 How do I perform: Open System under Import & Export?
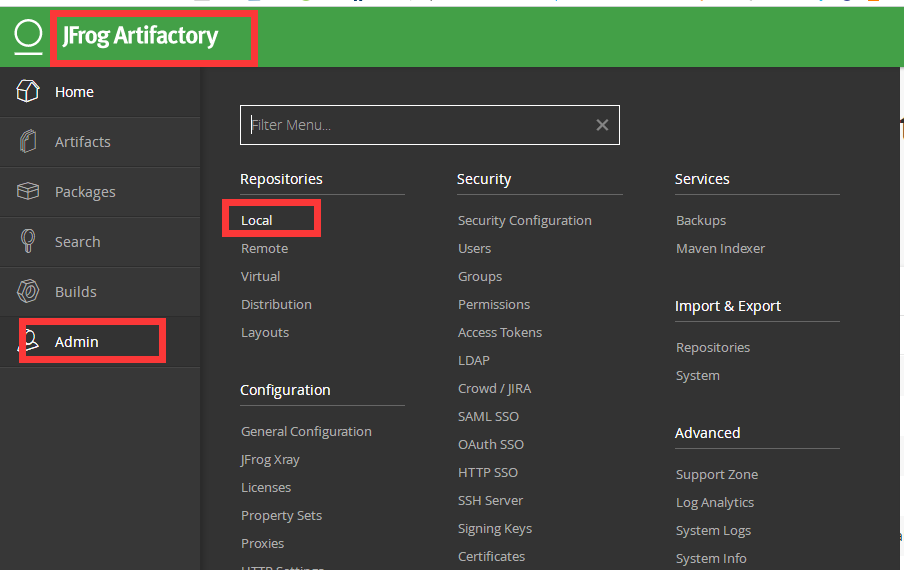tap(698, 375)
